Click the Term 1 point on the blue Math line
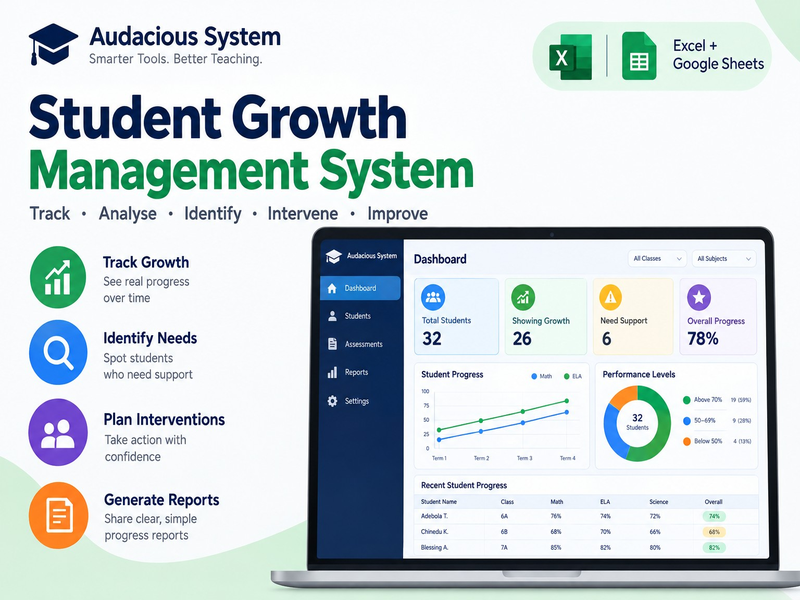Image resolution: width=800 pixels, height=600 pixels. point(439,439)
